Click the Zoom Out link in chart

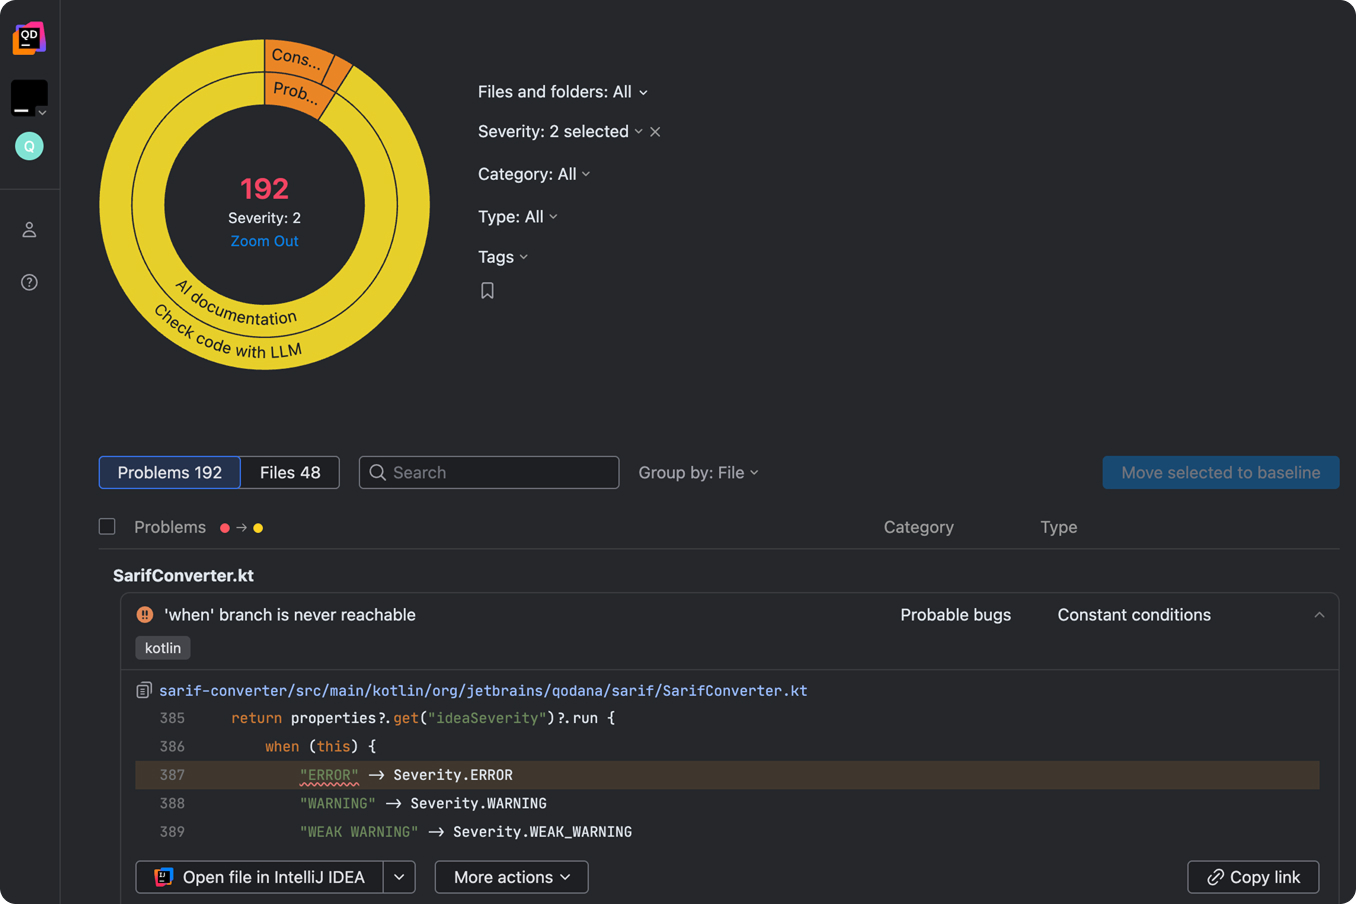(x=264, y=241)
